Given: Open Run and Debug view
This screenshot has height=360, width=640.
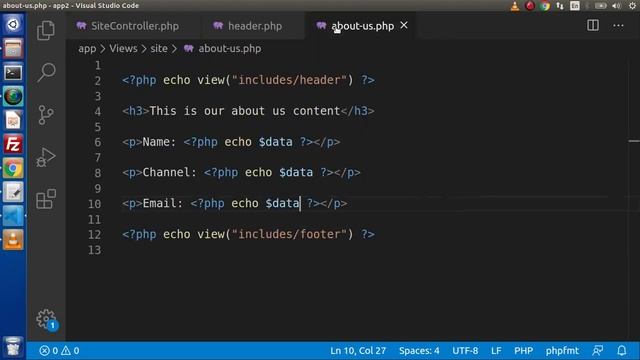Looking at the screenshot, I should (46, 157).
